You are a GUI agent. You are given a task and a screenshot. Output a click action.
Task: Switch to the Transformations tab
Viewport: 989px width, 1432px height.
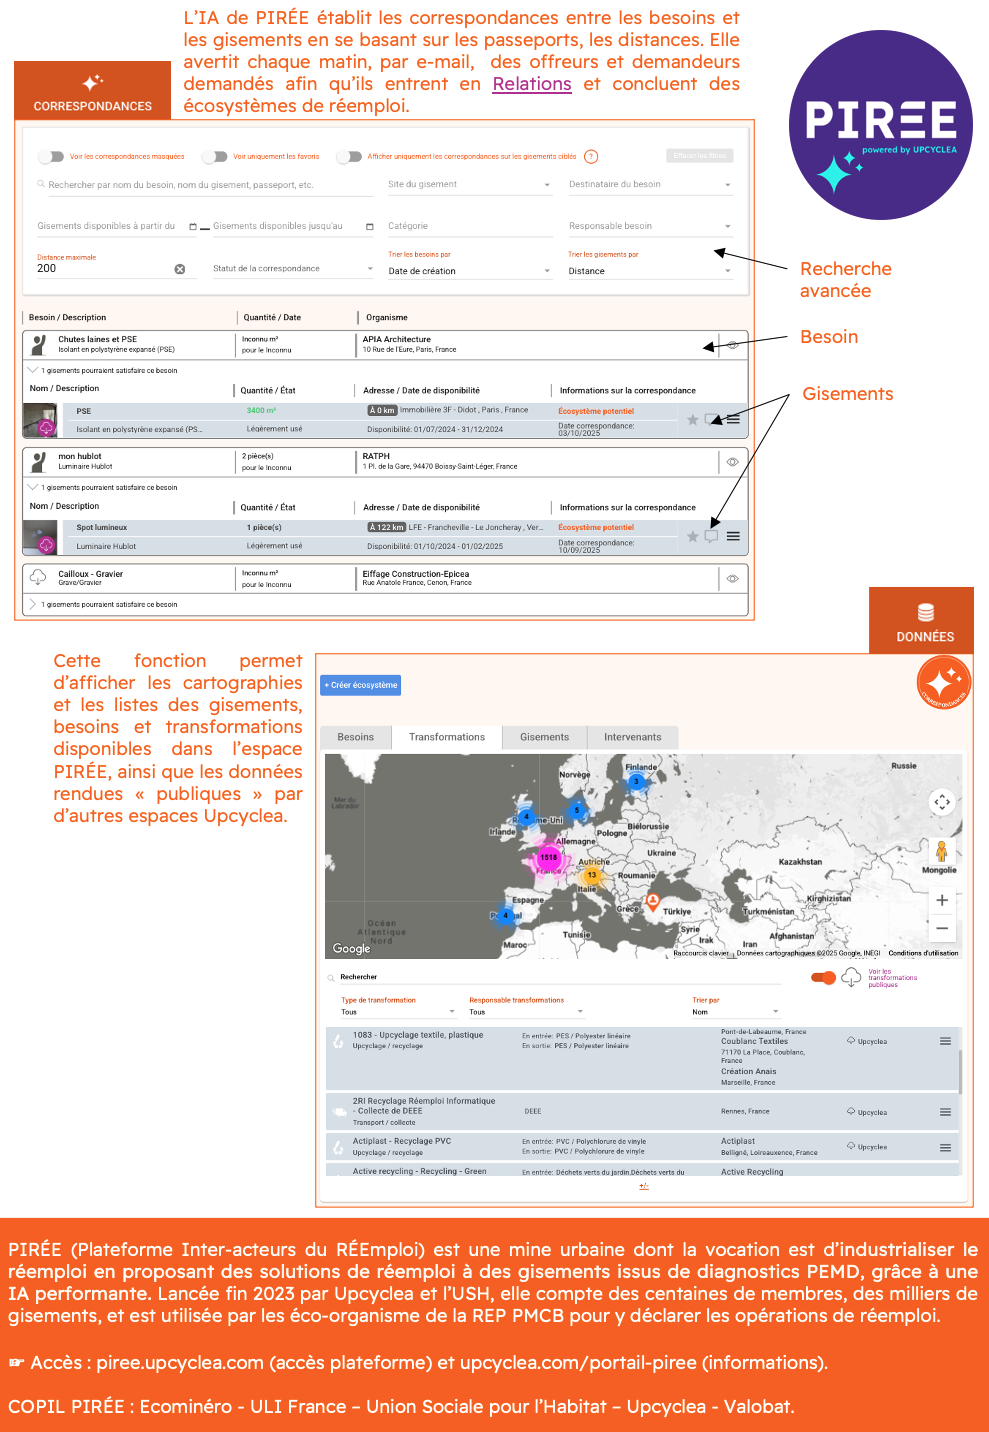pyautogui.click(x=447, y=738)
